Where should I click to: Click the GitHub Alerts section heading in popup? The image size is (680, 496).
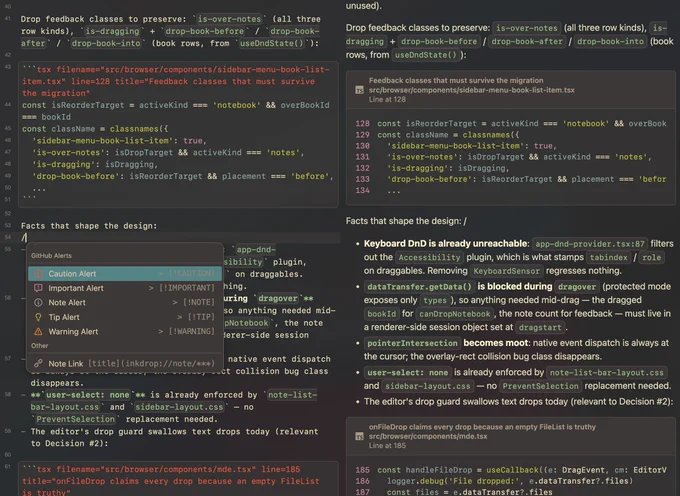coord(51,255)
